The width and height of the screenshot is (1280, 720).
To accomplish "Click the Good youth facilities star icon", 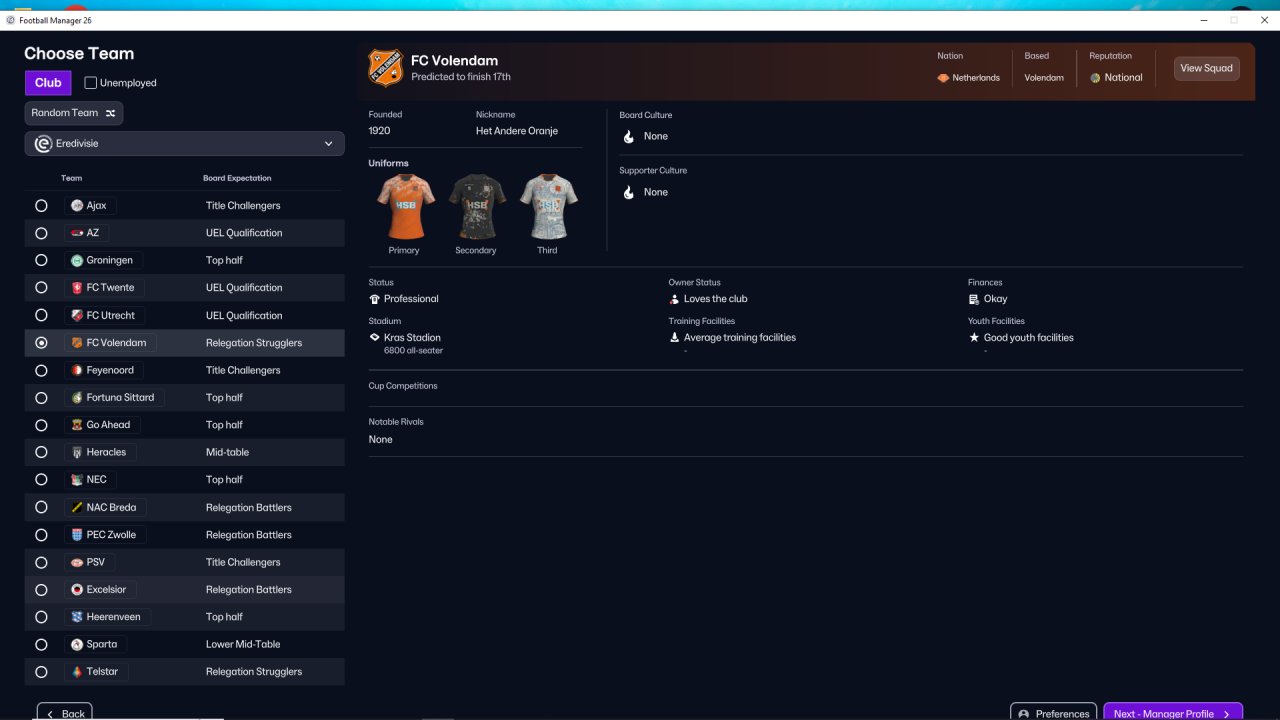I will (974, 338).
